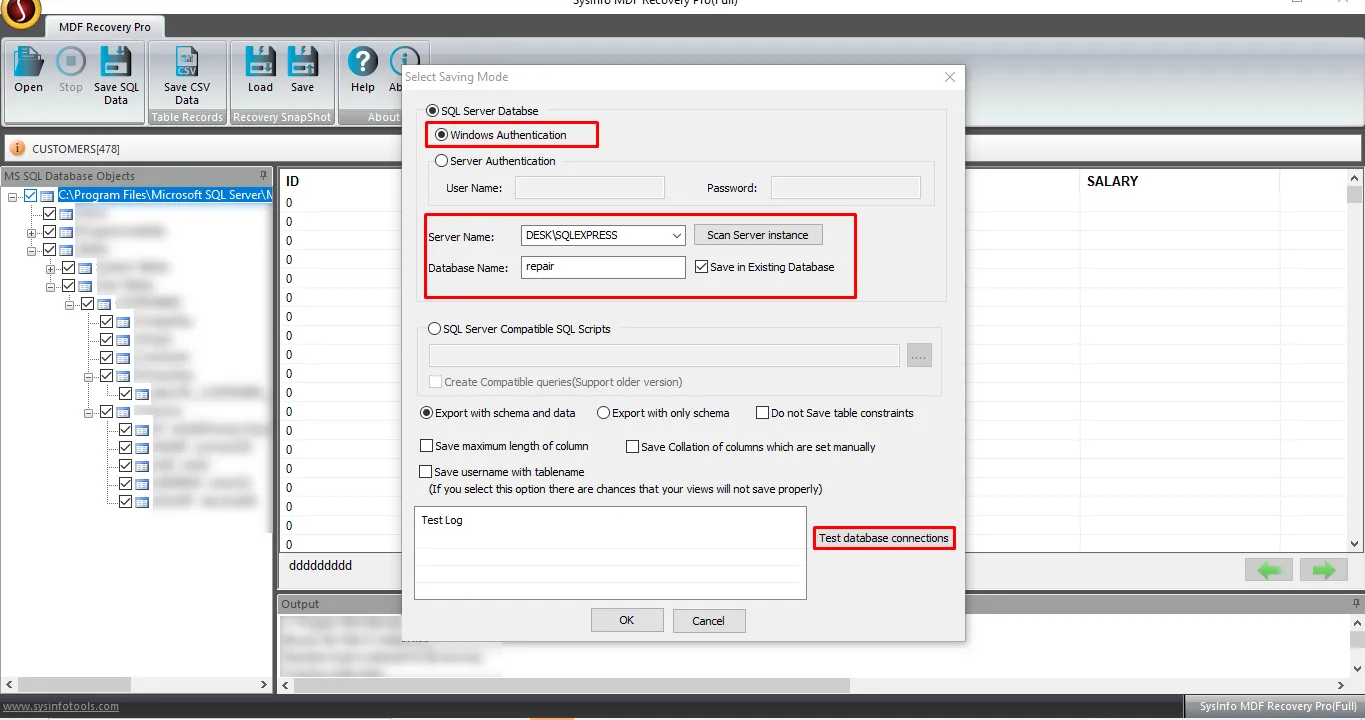Click the Save CSV Data icon
This screenshot has height=720, width=1365.
coord(187,76)
